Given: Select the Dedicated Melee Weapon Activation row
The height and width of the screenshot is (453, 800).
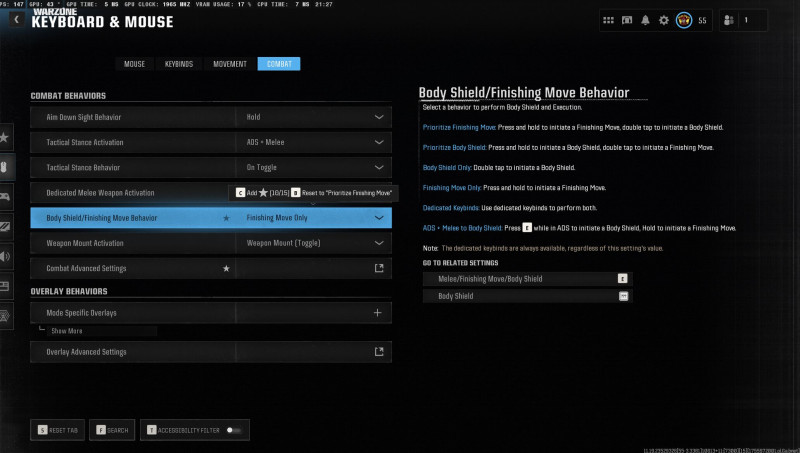Looking at the screenshot, I should tap(211, 193).
